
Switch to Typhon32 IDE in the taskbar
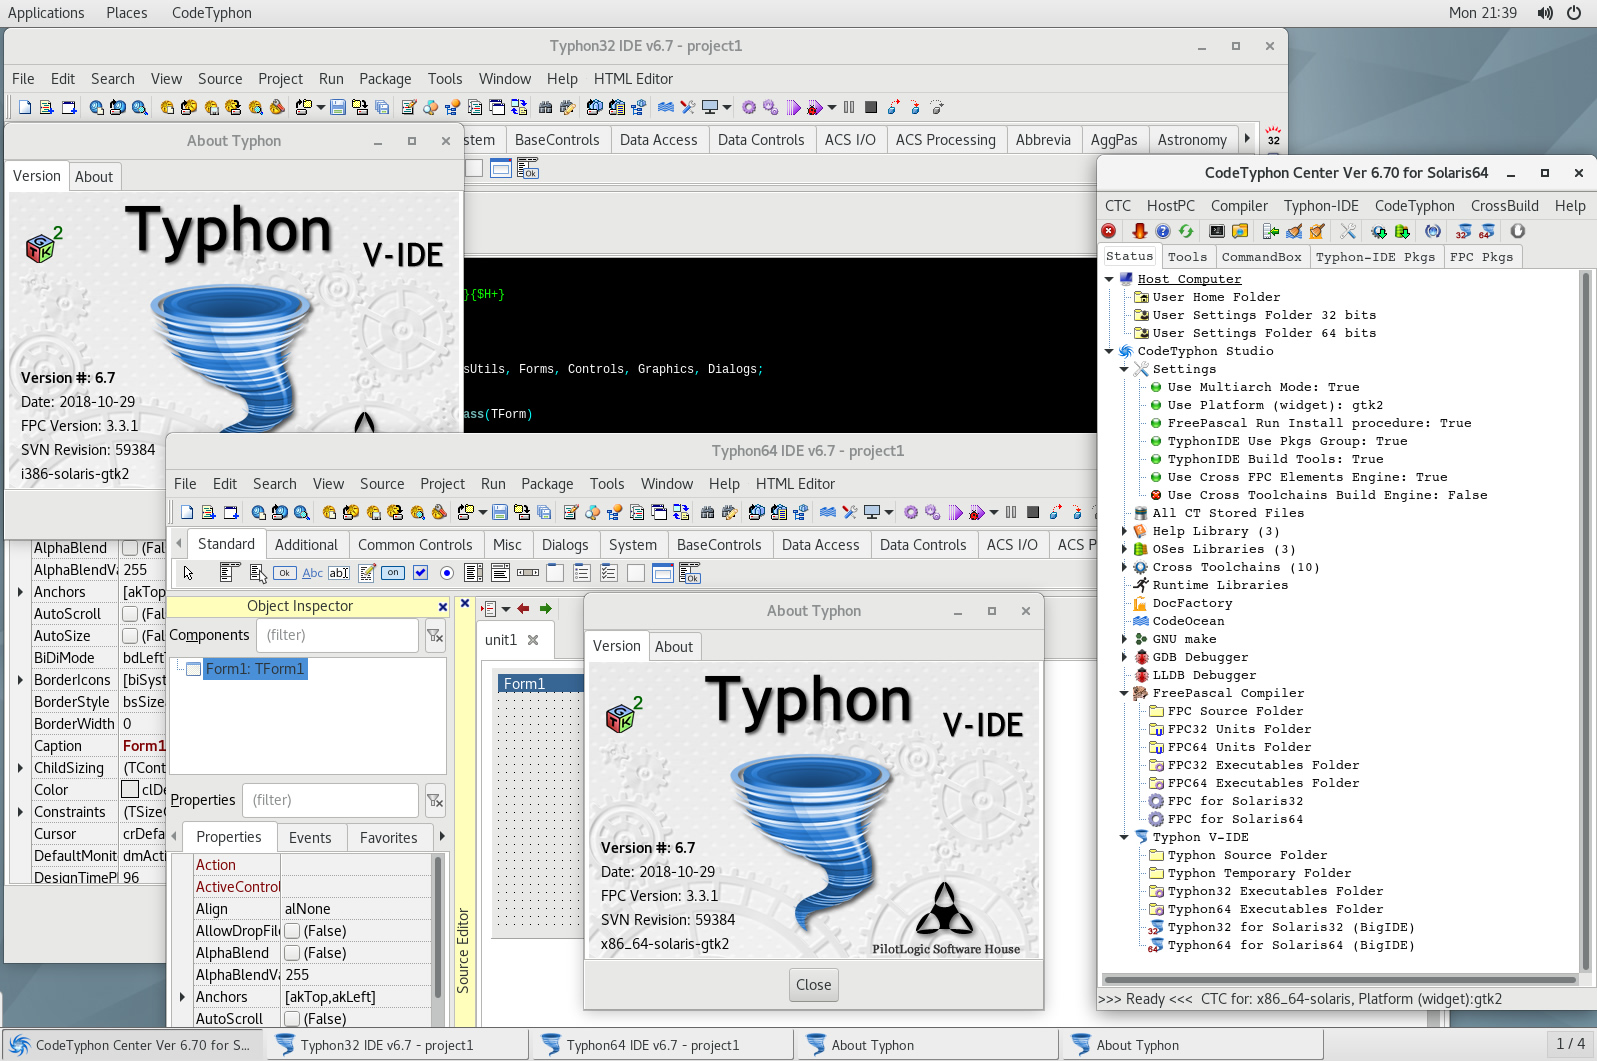(x=396, y=1045)
